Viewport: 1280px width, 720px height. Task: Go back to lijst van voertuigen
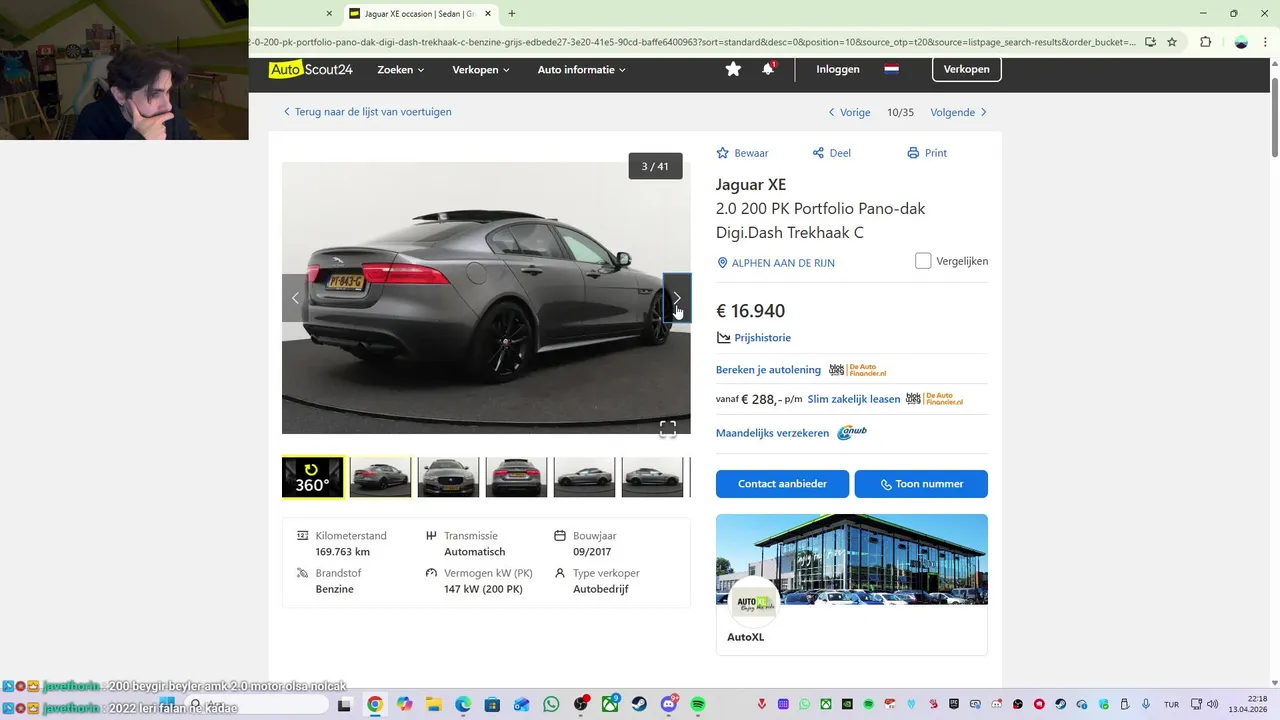click(367, 112)
